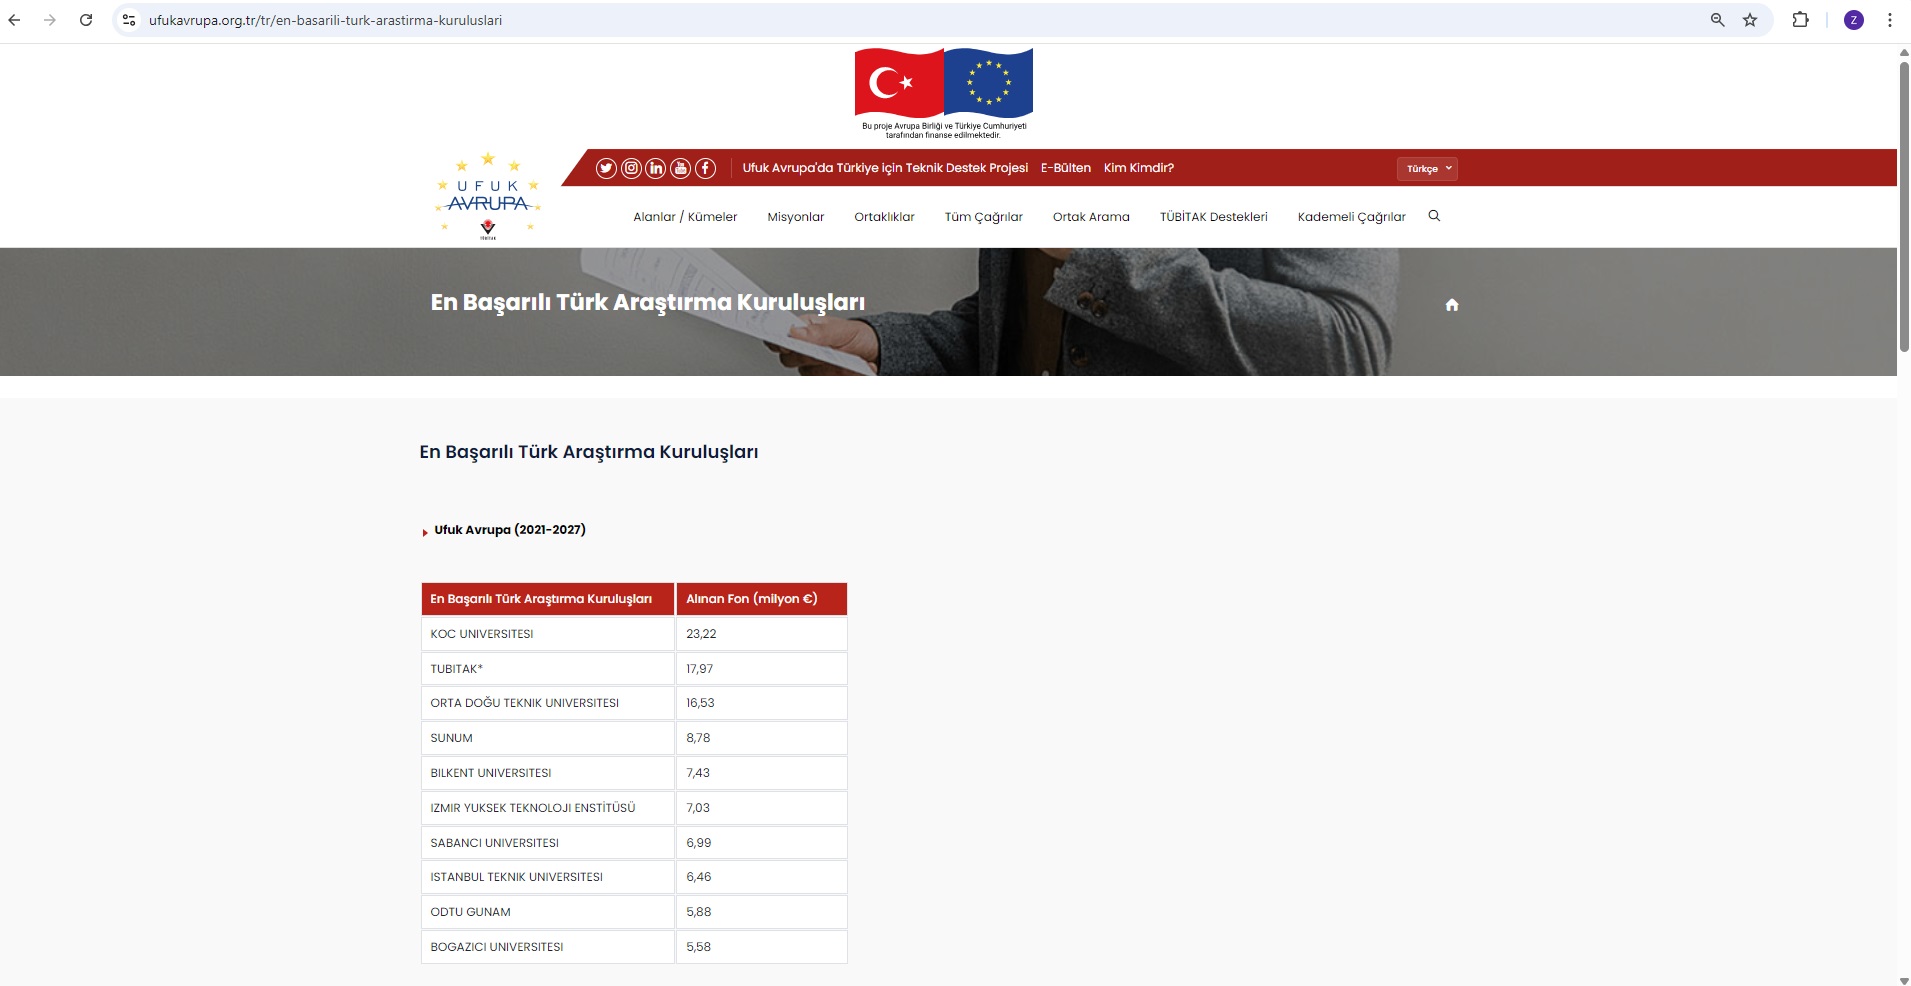
Task: Open Ortak Arama menu
Action: point(1091,217)
